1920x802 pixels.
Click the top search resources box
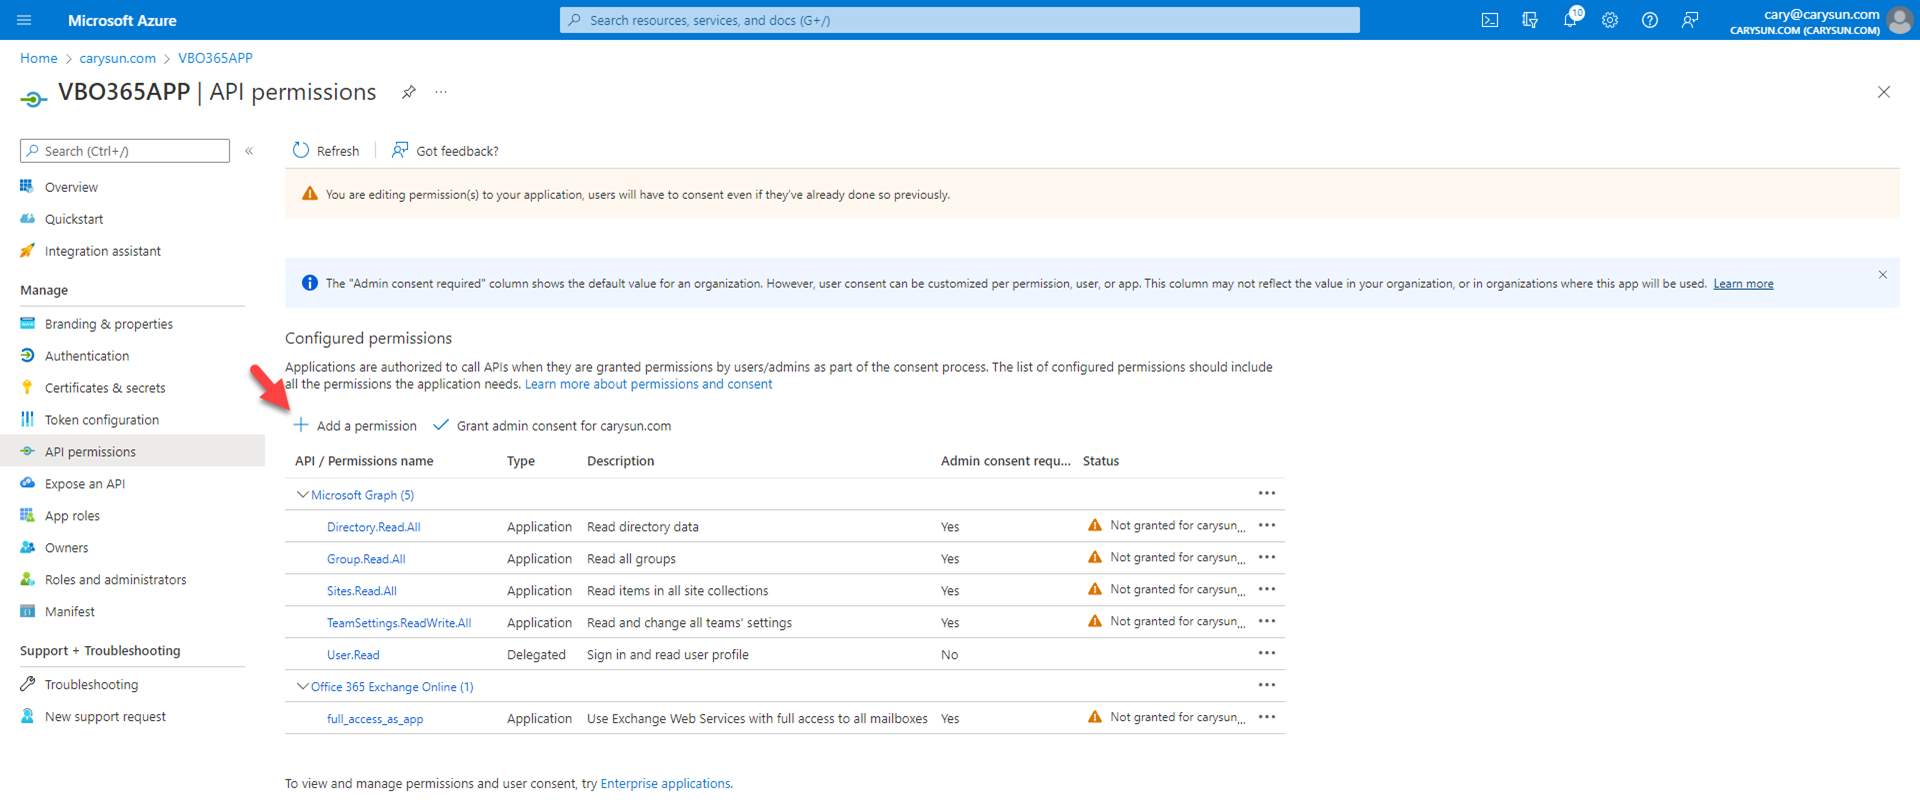(x=960, y=20)
